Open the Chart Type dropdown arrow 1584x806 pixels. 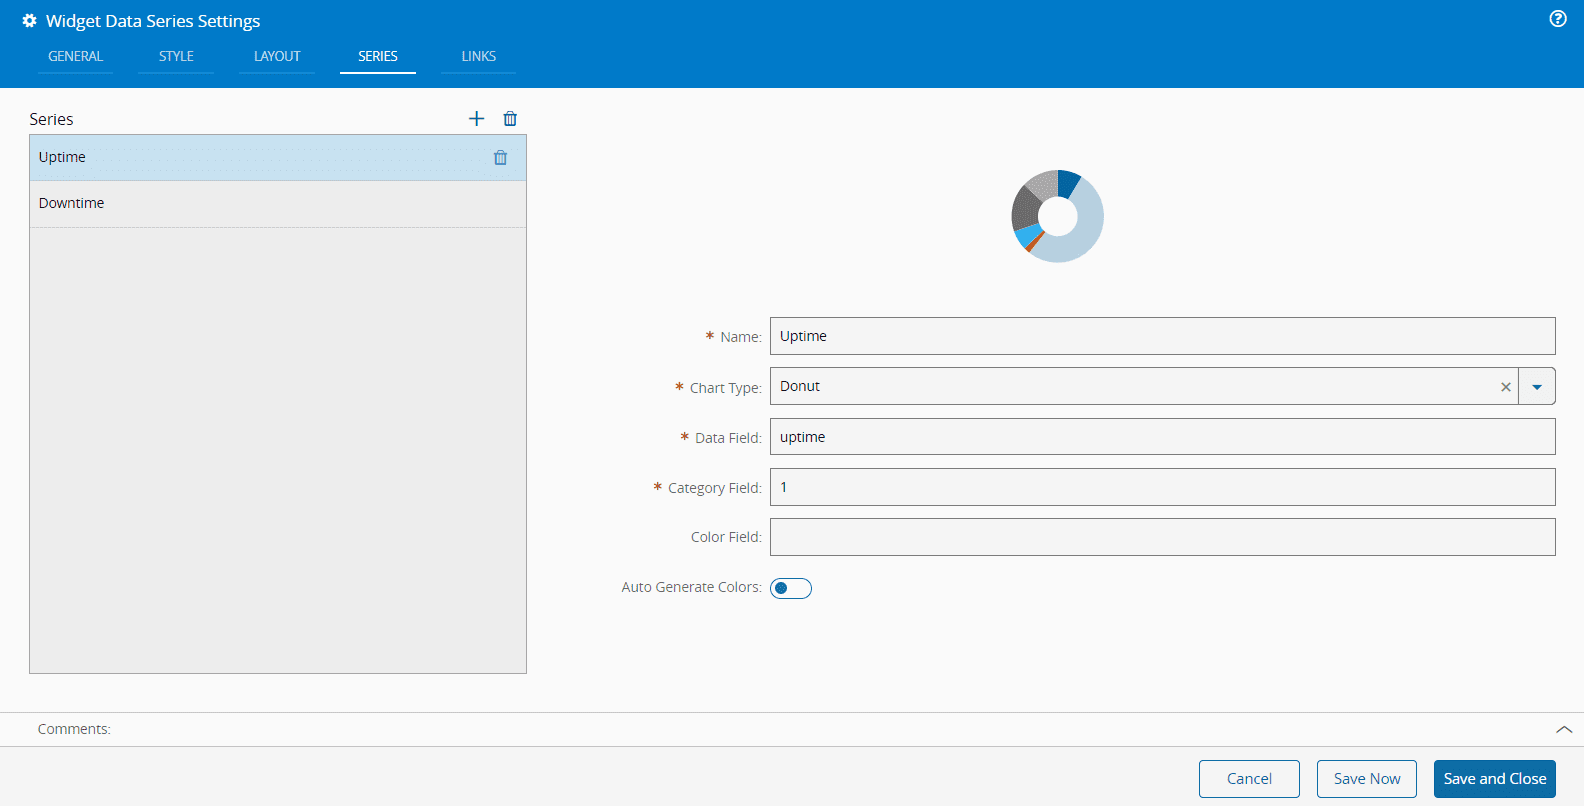click(1537, 387)
